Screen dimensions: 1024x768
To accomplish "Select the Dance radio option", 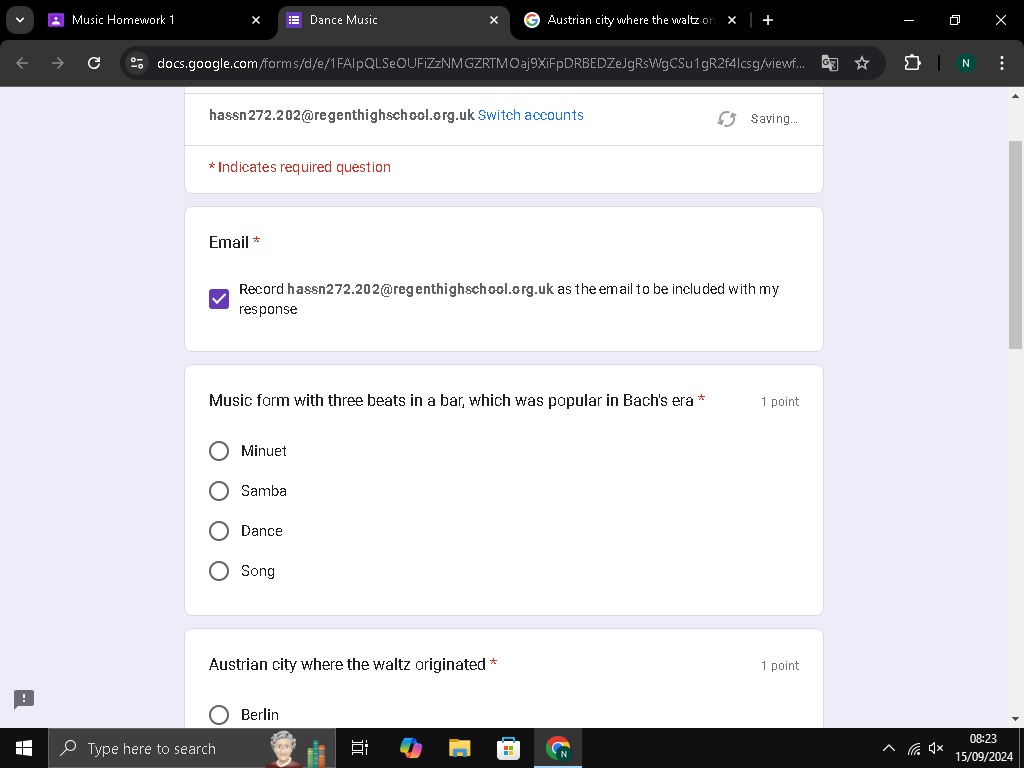I will click(219, 531).
